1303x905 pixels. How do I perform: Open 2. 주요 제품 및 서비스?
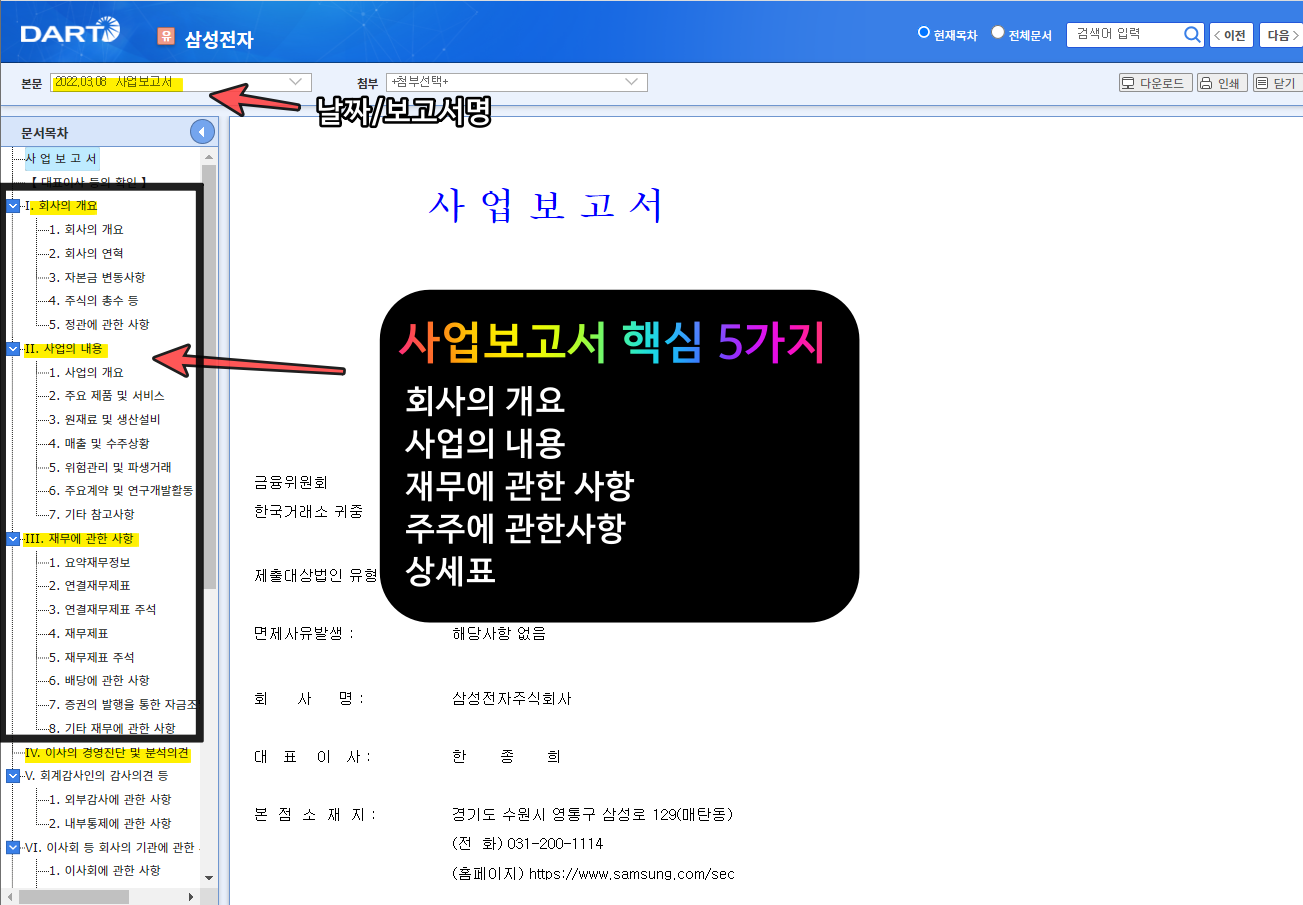coord(107,396)
